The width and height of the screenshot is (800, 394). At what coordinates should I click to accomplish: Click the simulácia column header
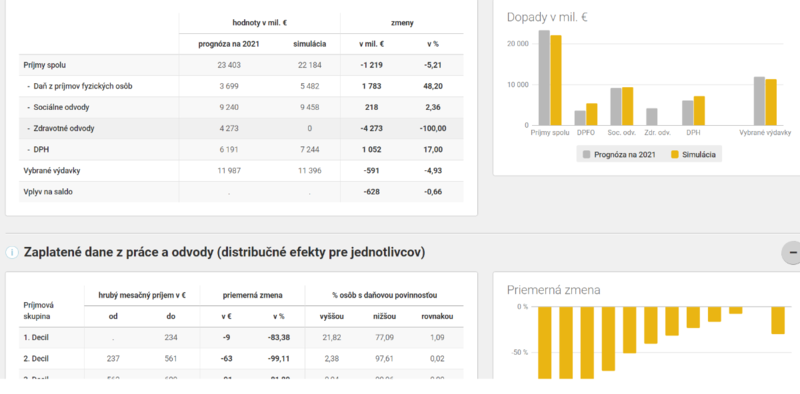pyautogui.click(x=310, y=44)
